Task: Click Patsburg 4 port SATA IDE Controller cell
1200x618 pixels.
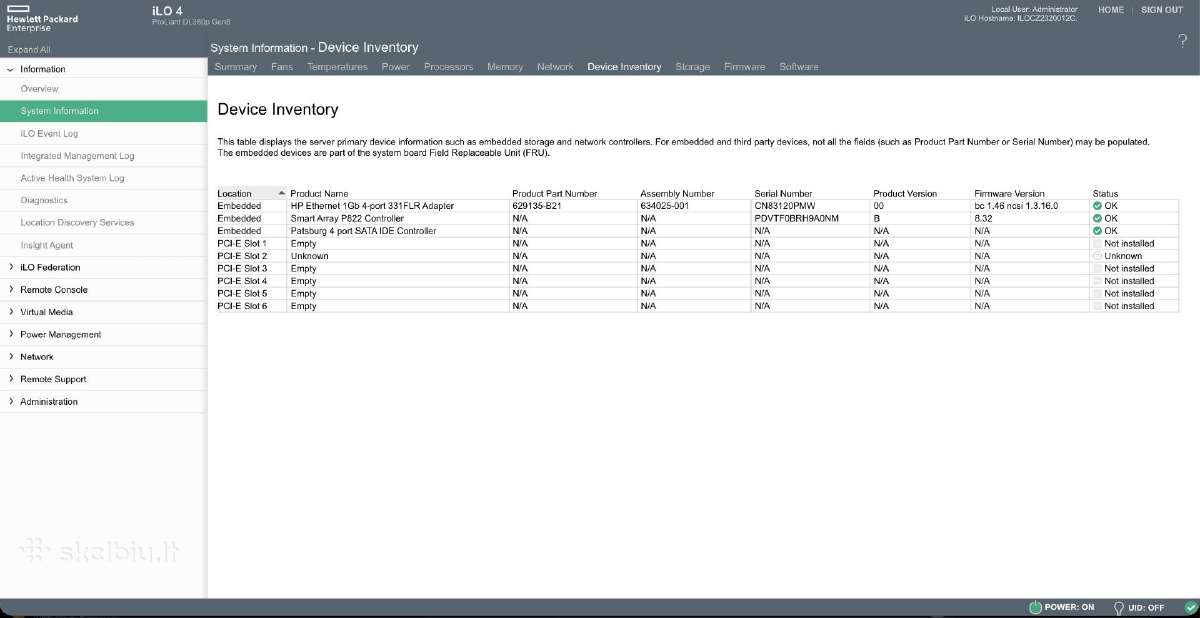Action: [363, 231]
